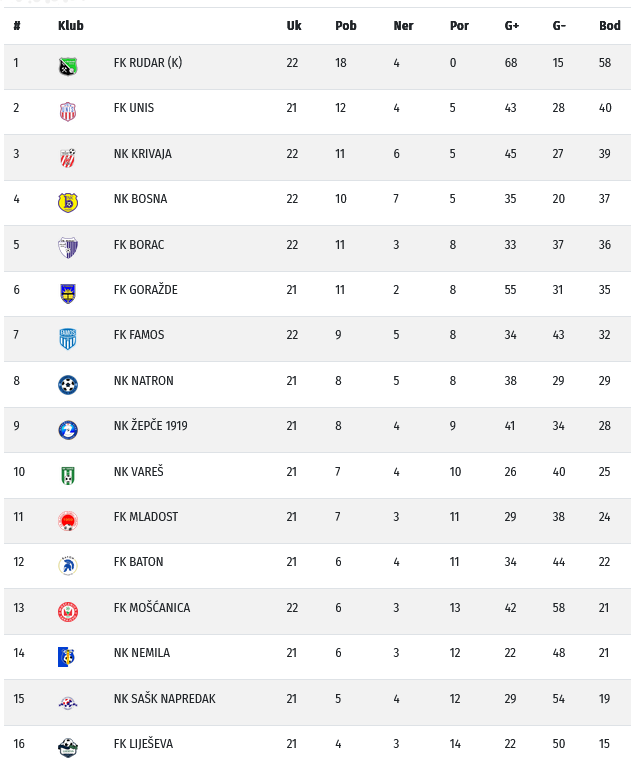This screenshot has height=772, width=631.
Task: Click the FK Goražde shield logo
Action: (67, 294)
